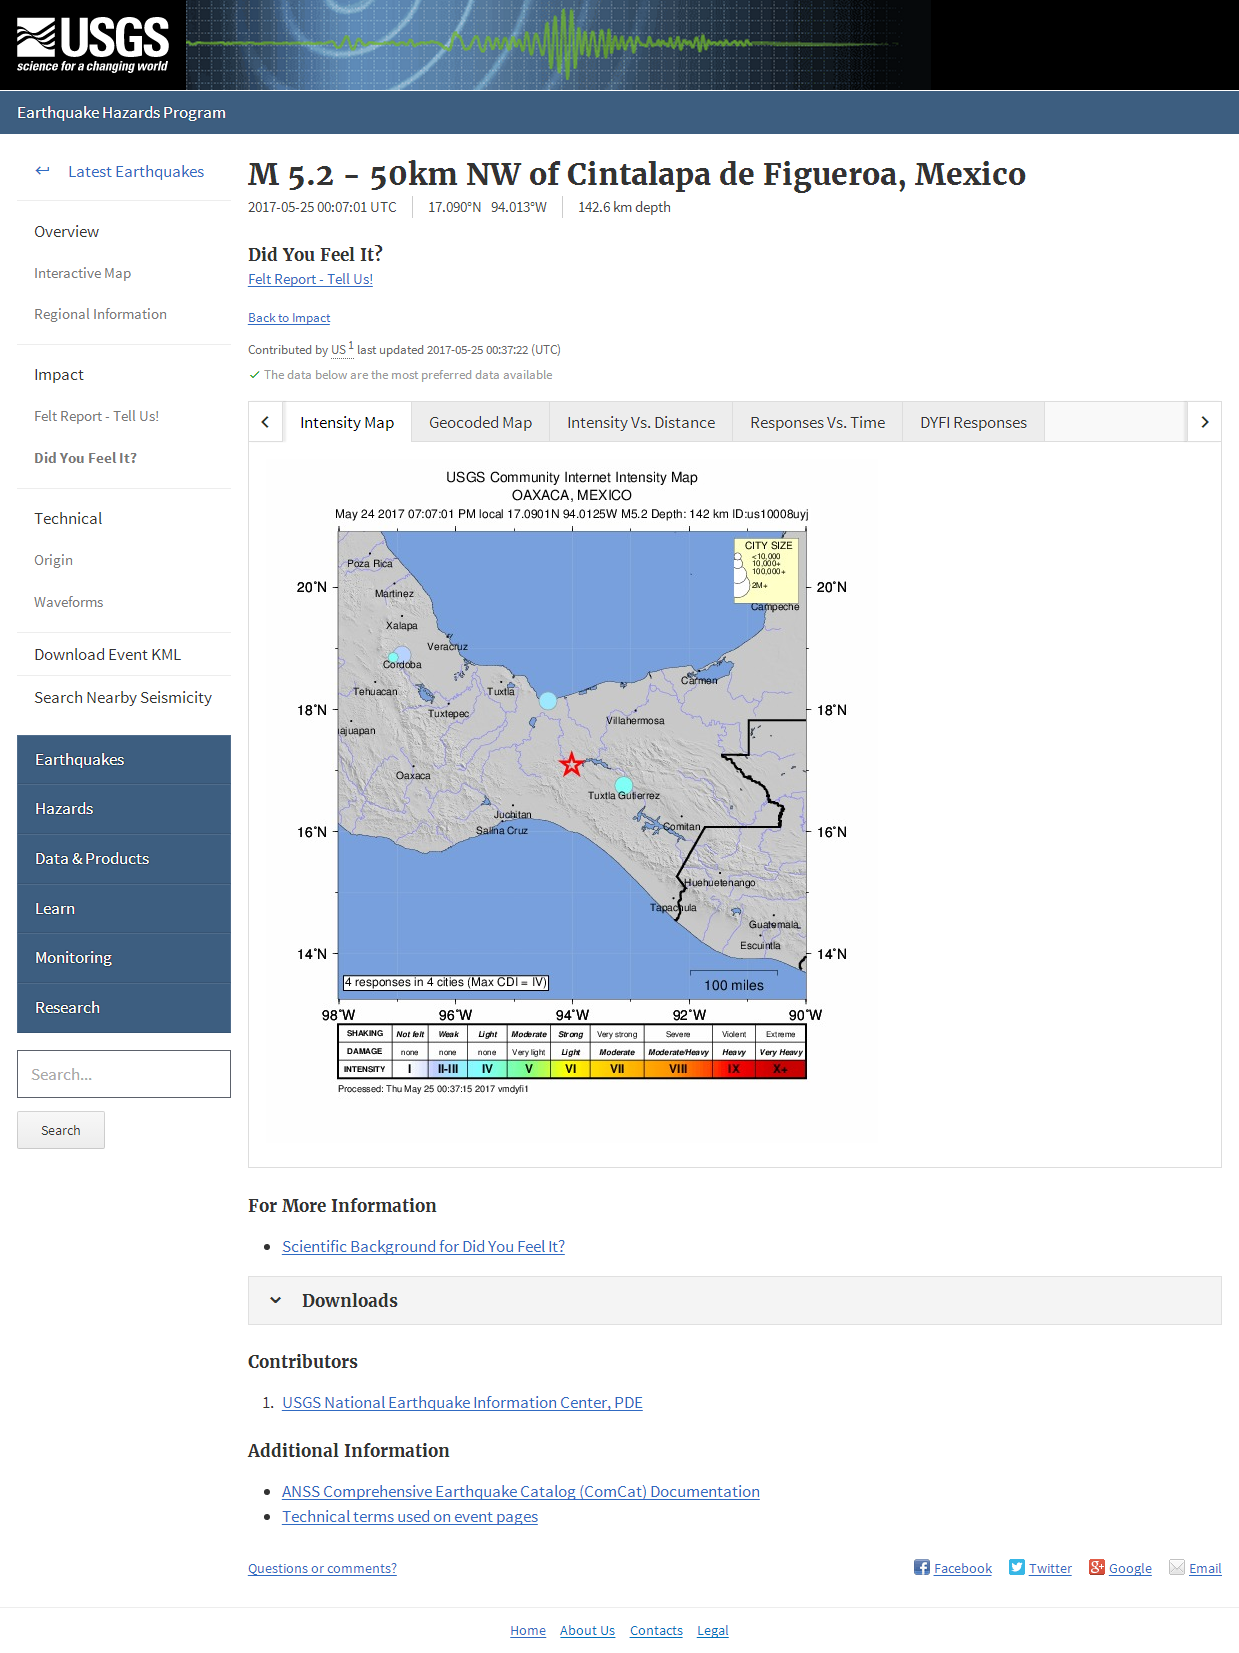Open the Intensity Vs. Distance tab

640,422
